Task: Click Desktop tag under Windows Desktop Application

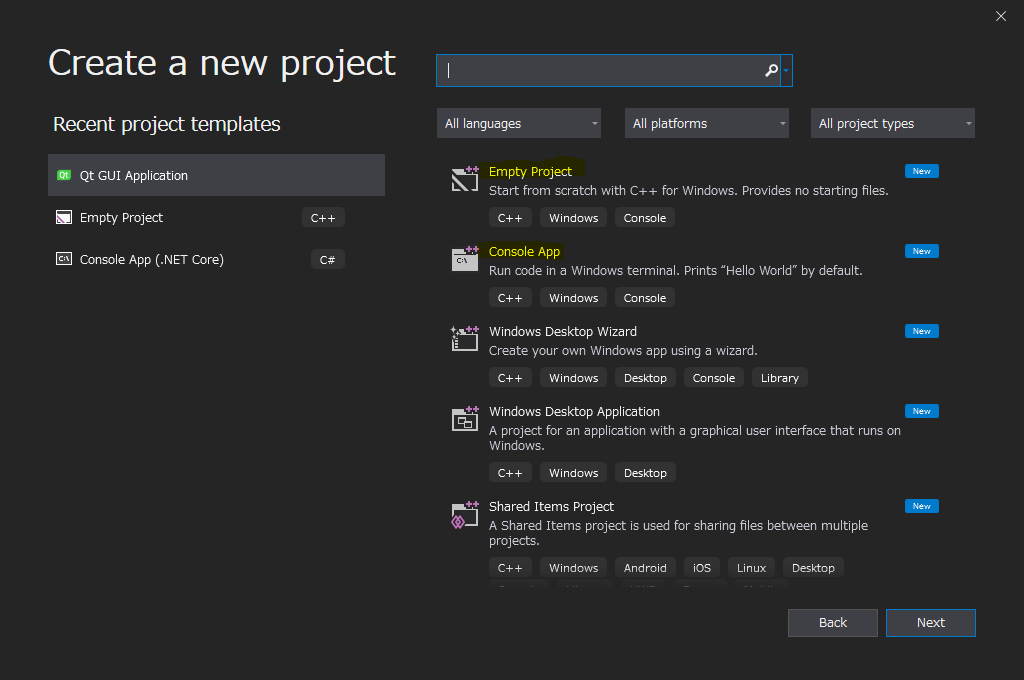Action: tap(645, 473)
